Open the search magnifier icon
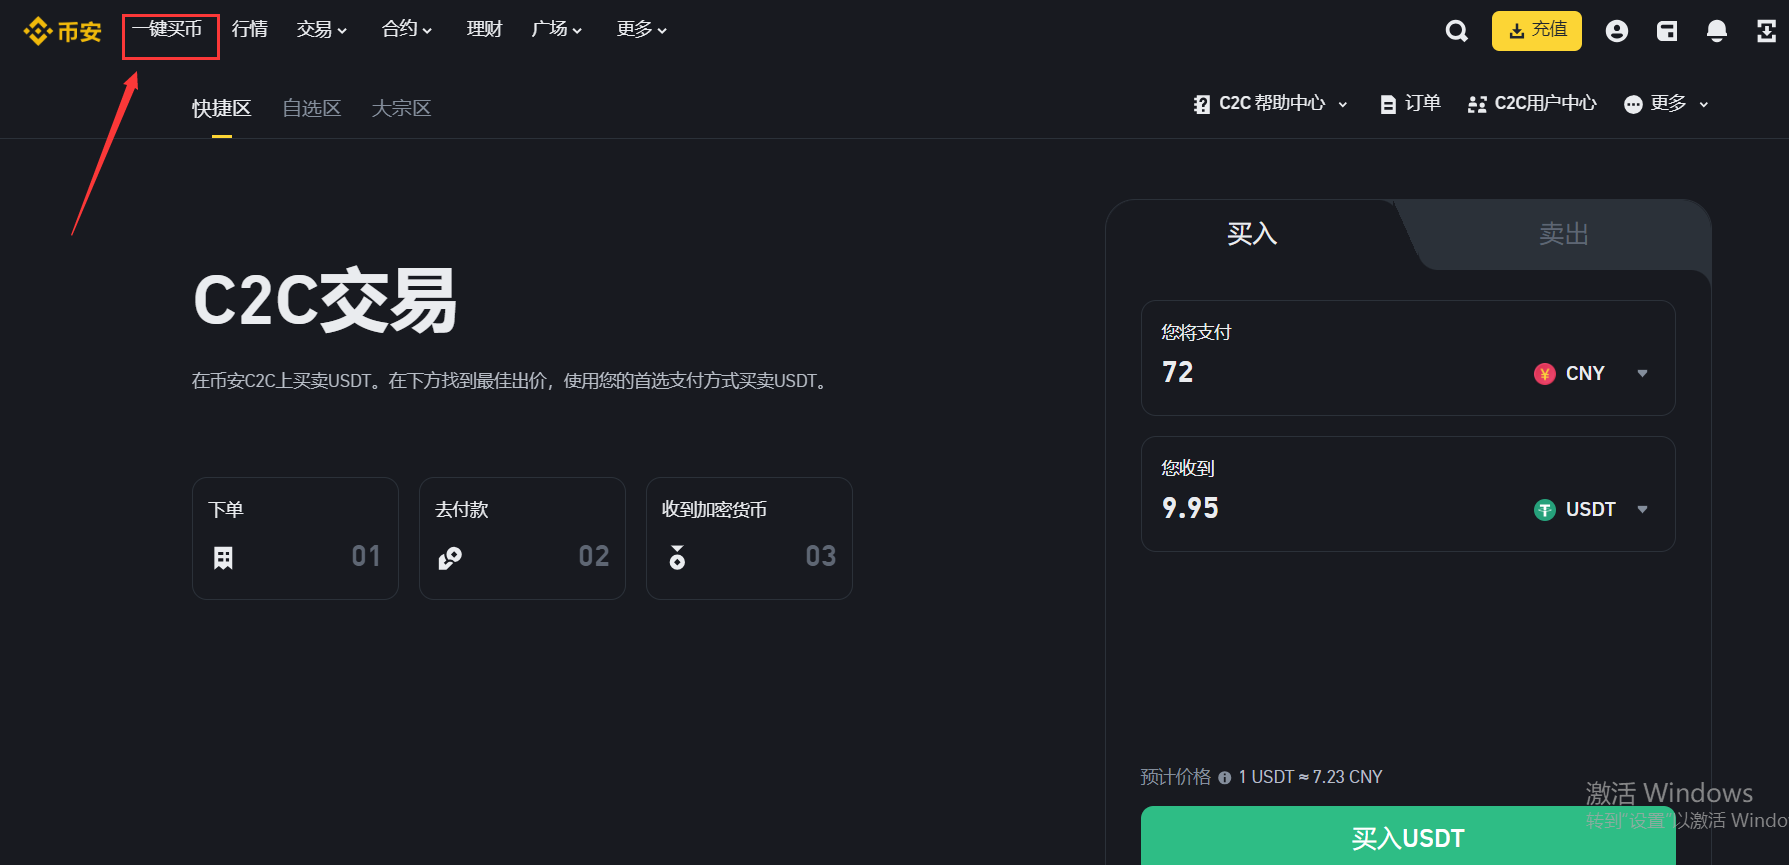The height and width of the screenshot is (865, 1789). pyautogui.click(x=1457, y=31)
